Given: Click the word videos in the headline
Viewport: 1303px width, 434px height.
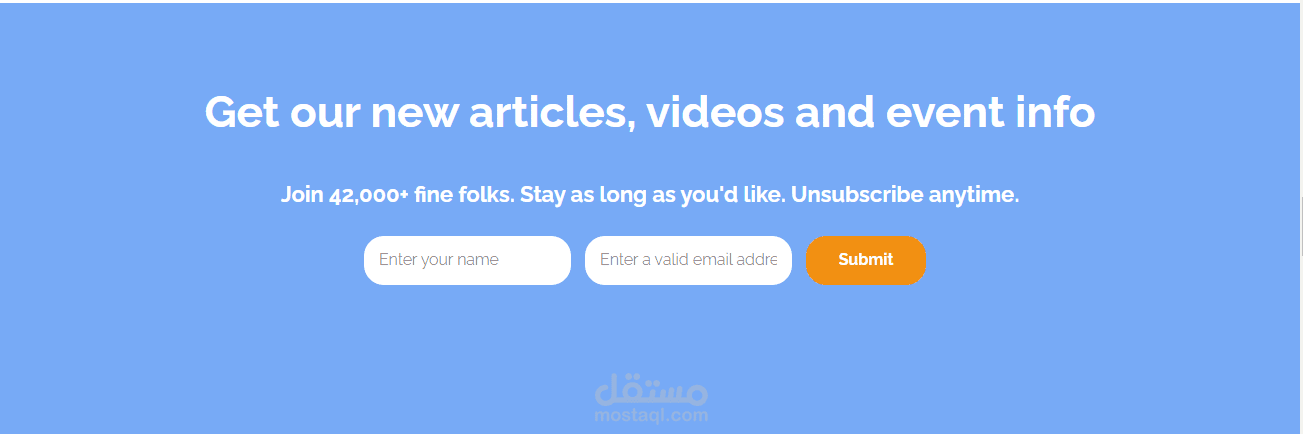Looking at the screenshot, I should pyautogui.click(x=715, y=113).
